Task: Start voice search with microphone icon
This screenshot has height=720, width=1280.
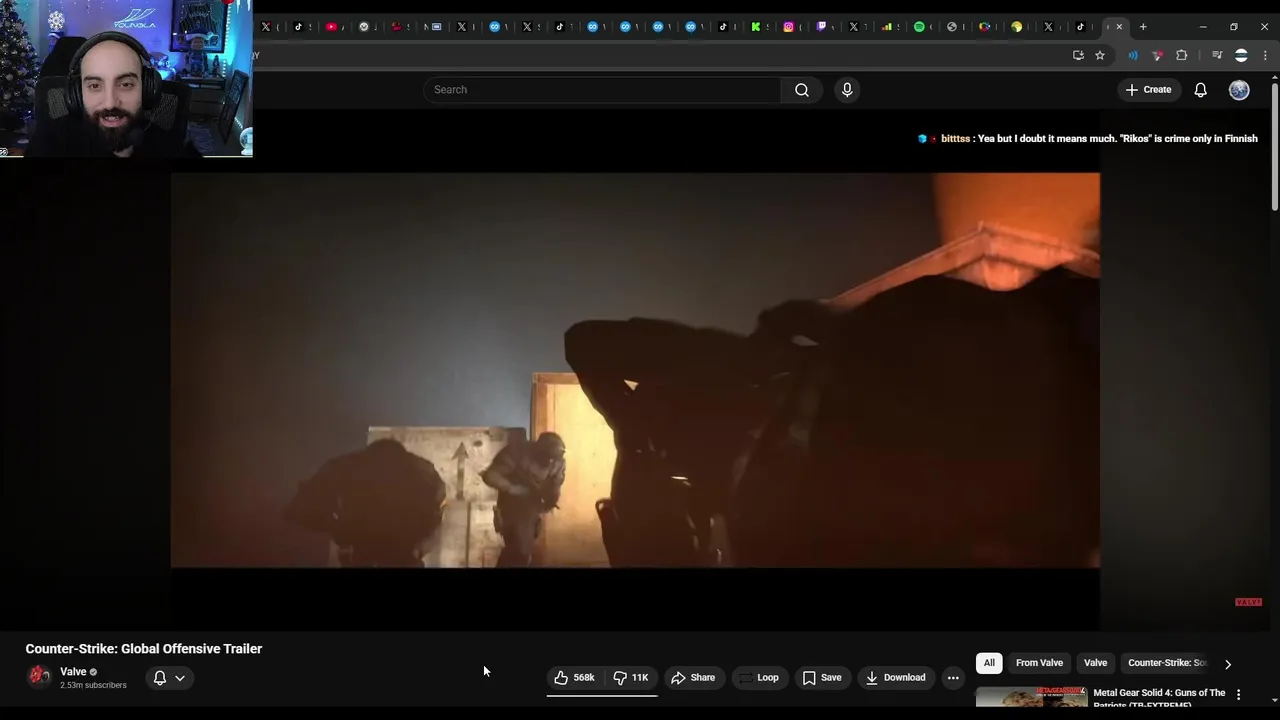Action: point(847,90)
